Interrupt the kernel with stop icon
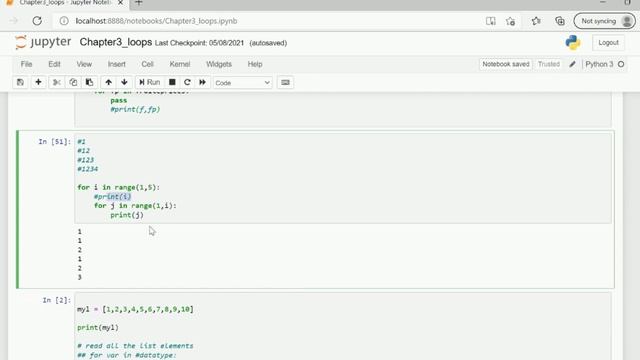640x360 pixels. (172, 82)
